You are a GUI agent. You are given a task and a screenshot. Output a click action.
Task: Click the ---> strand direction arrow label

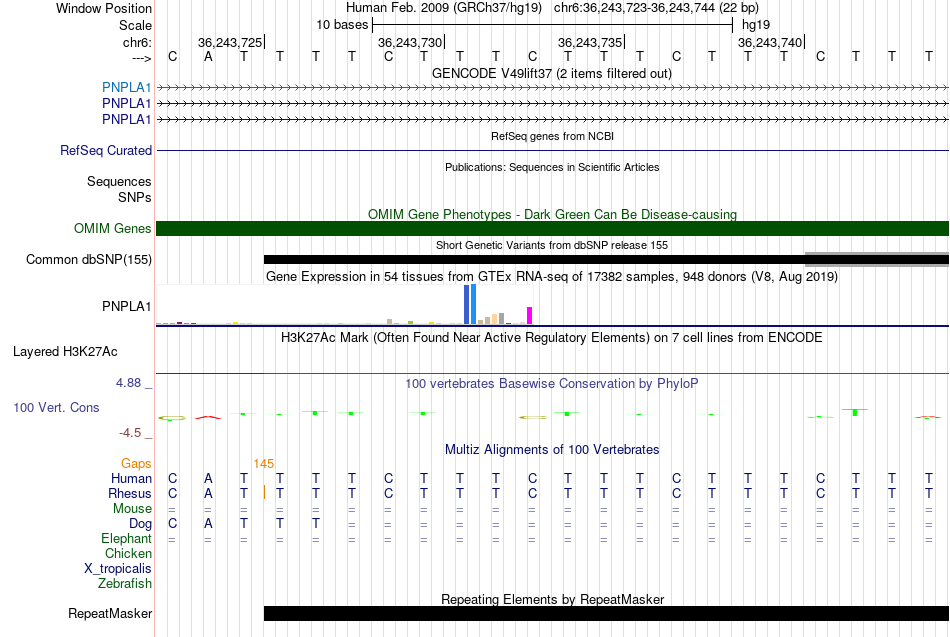(x=141, y=58)
